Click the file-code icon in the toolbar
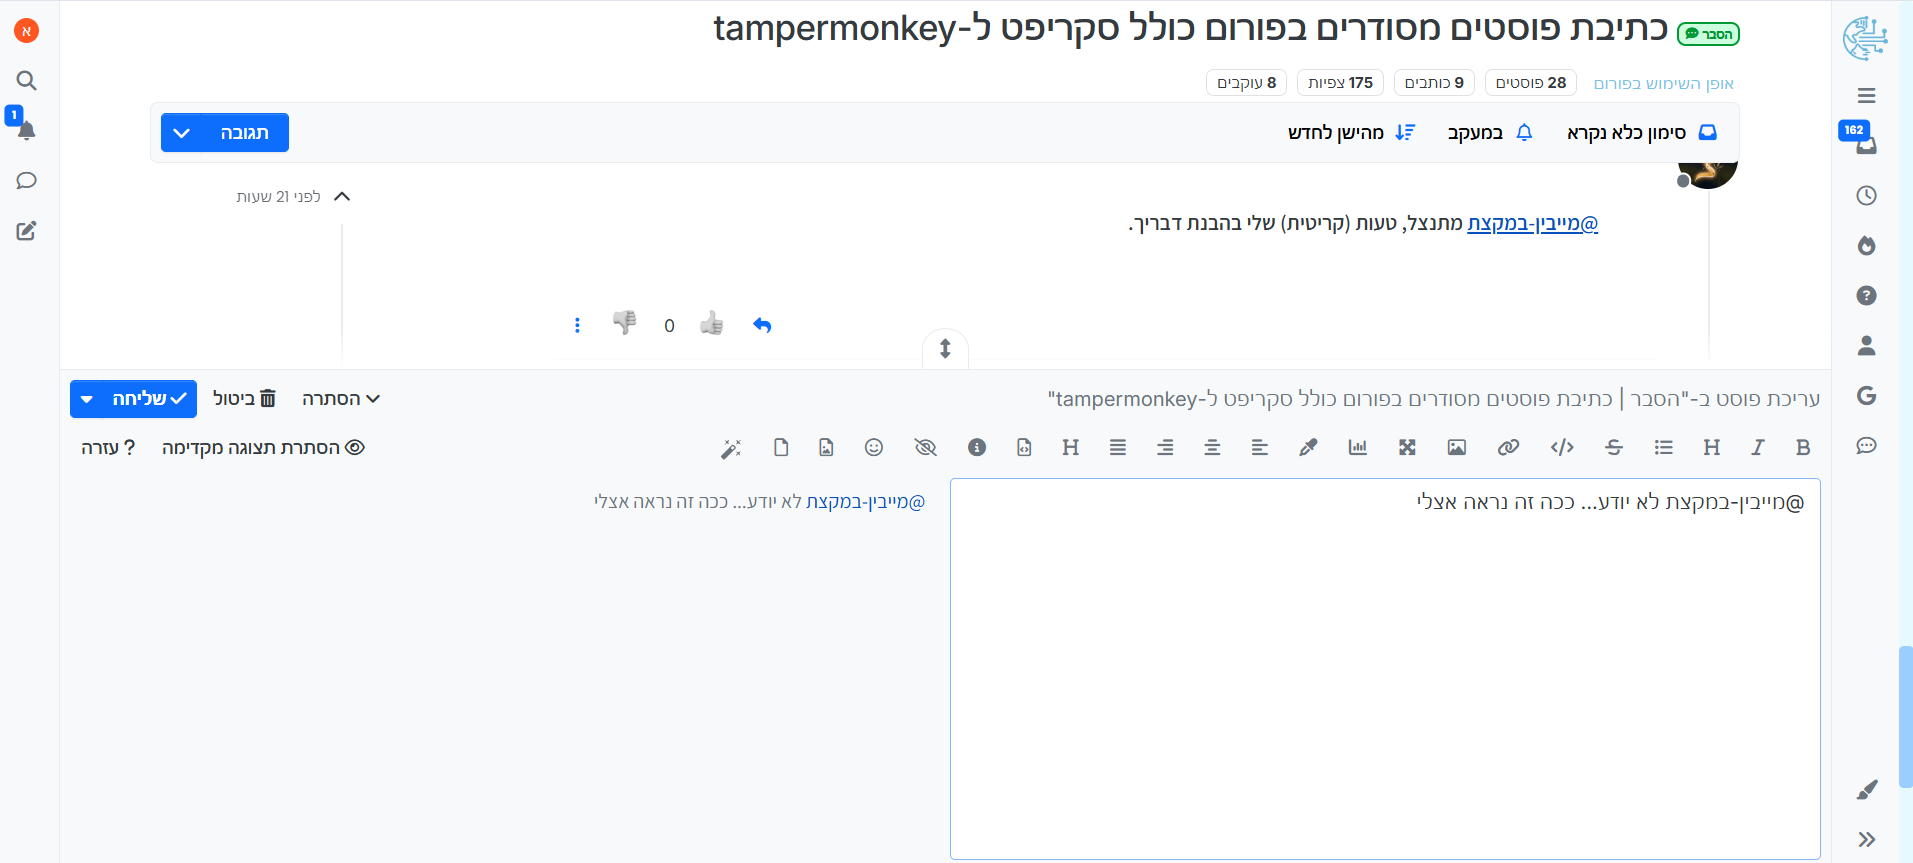1913x863 pixels. click(x=1024, y=448)
